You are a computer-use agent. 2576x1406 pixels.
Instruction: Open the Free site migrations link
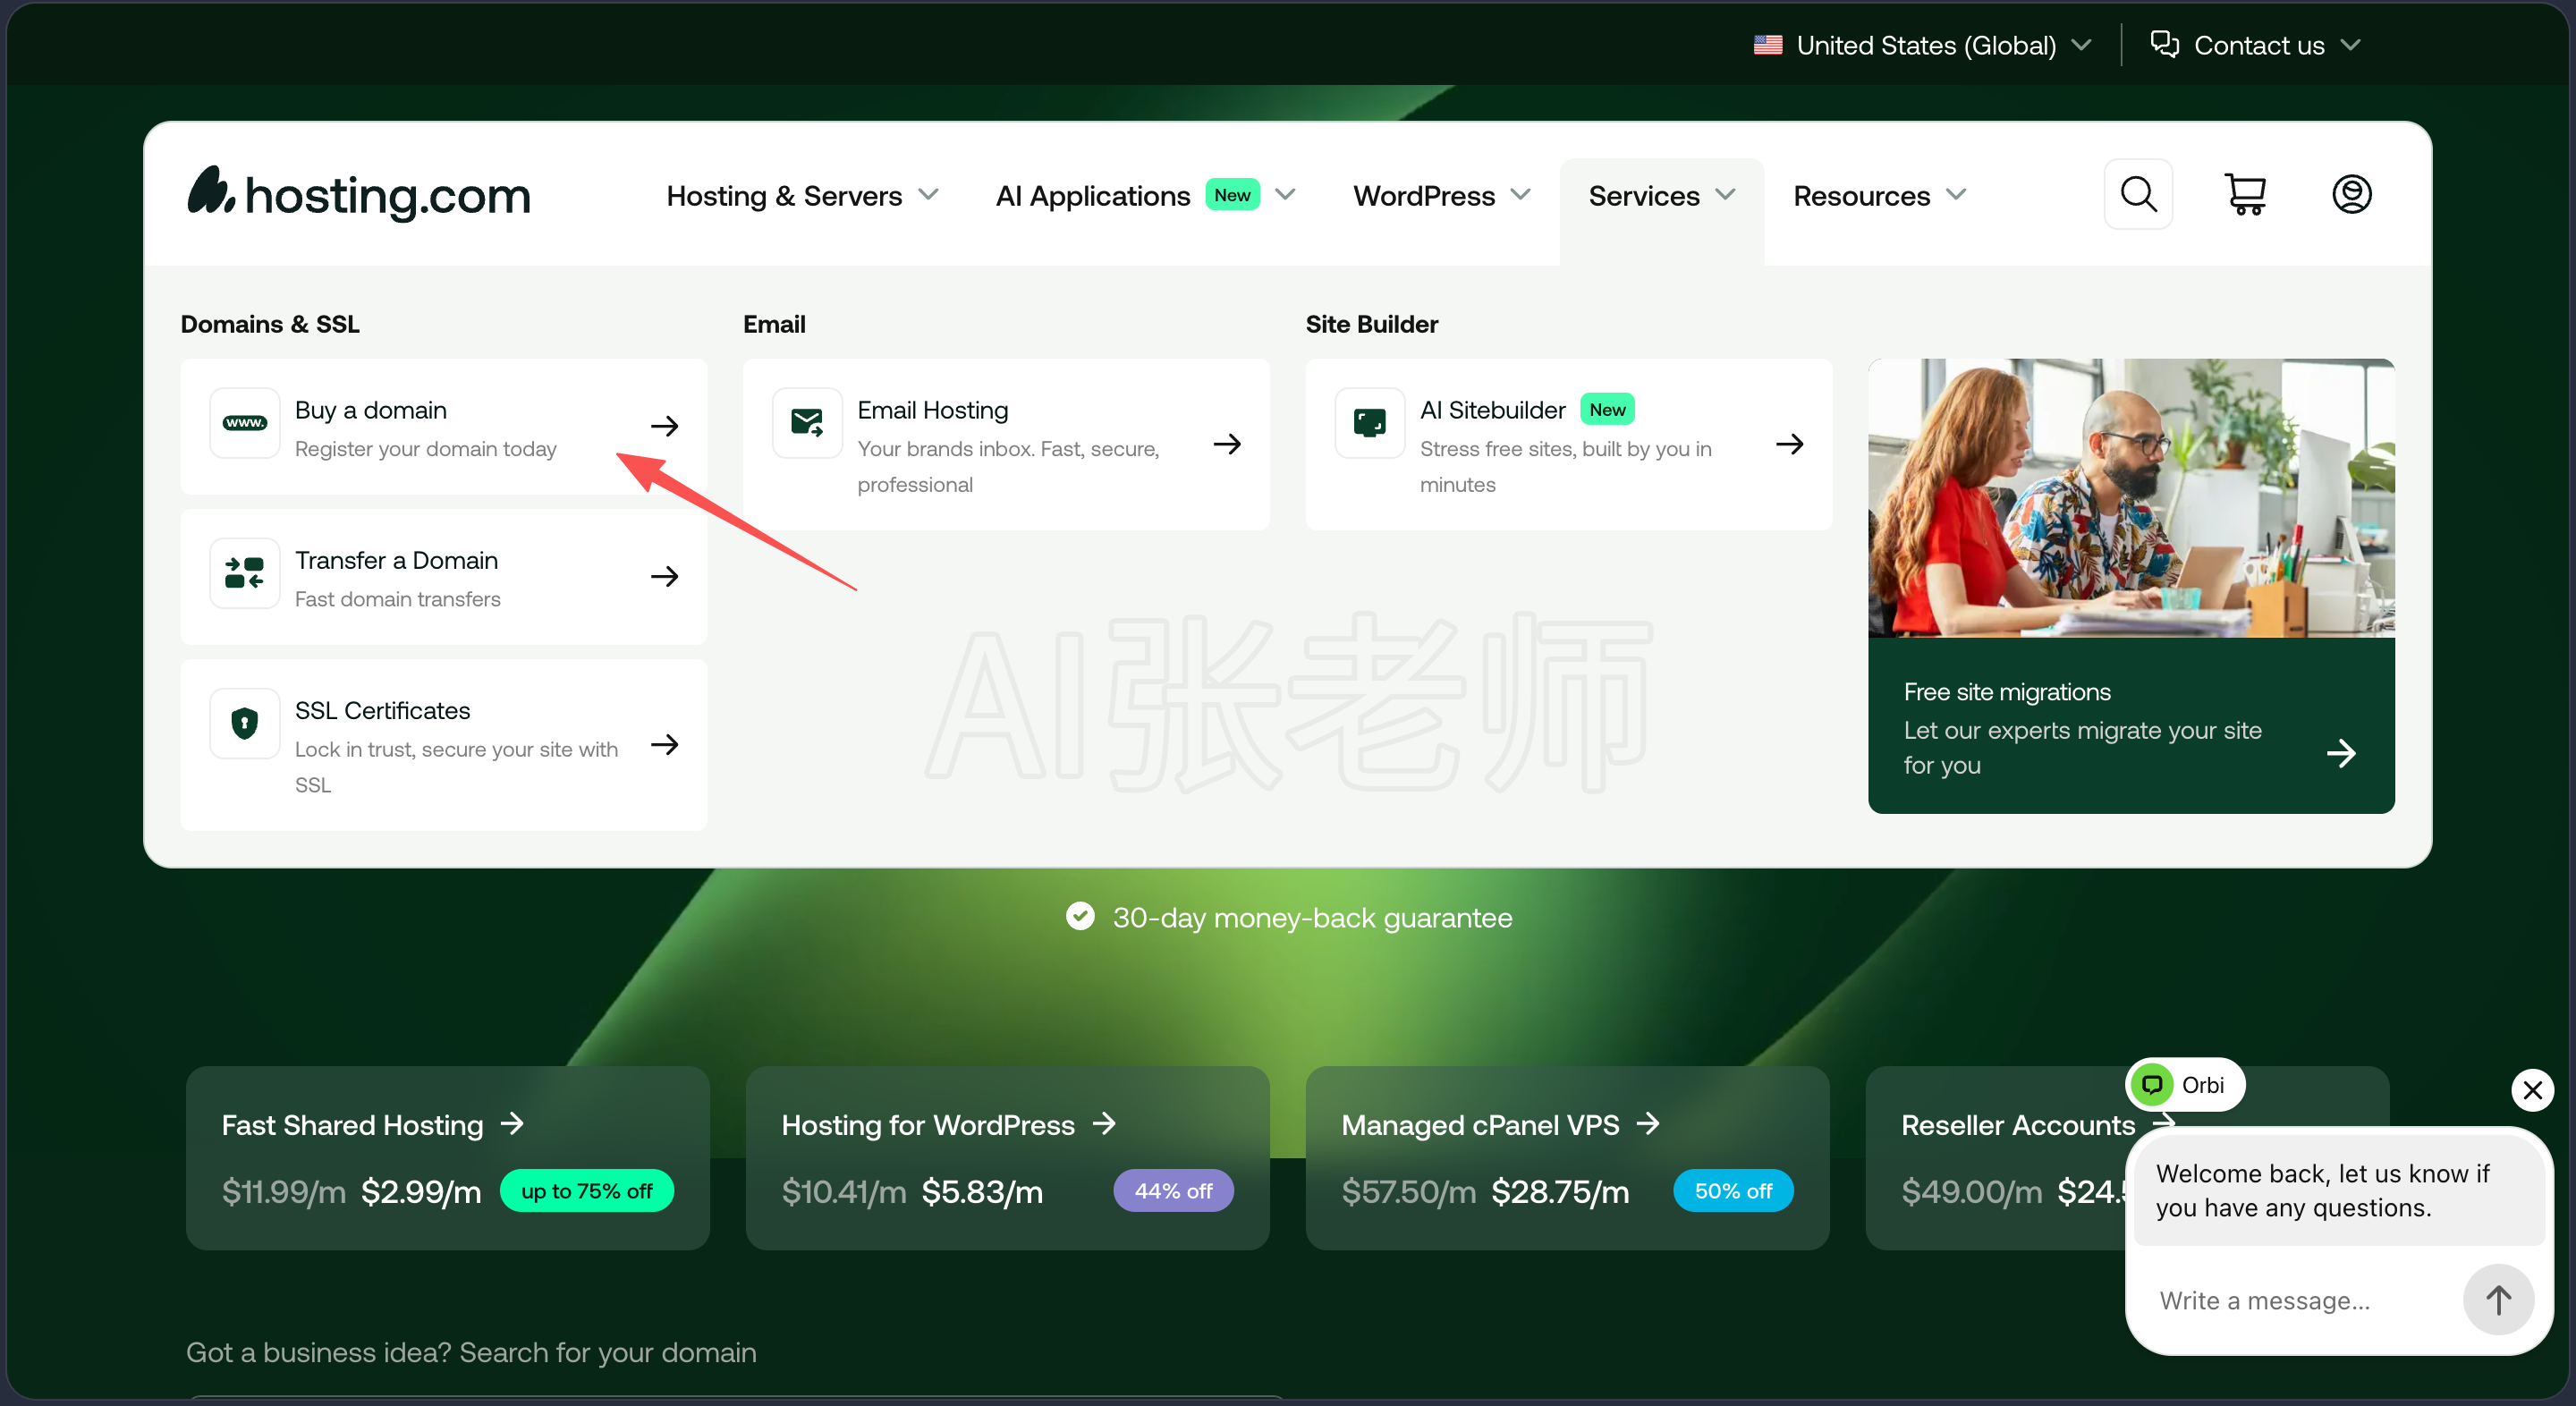pyautogui.click(x=2131, y=586)
